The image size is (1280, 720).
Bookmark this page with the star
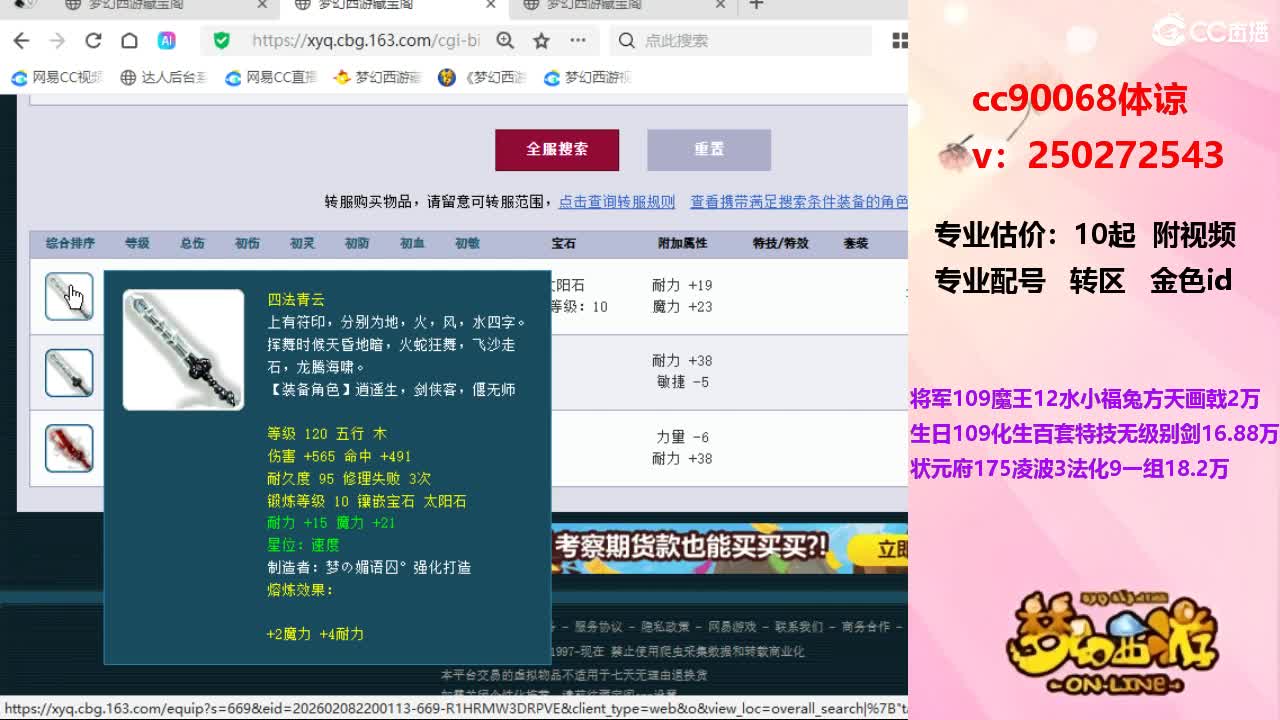coord(541,41)
